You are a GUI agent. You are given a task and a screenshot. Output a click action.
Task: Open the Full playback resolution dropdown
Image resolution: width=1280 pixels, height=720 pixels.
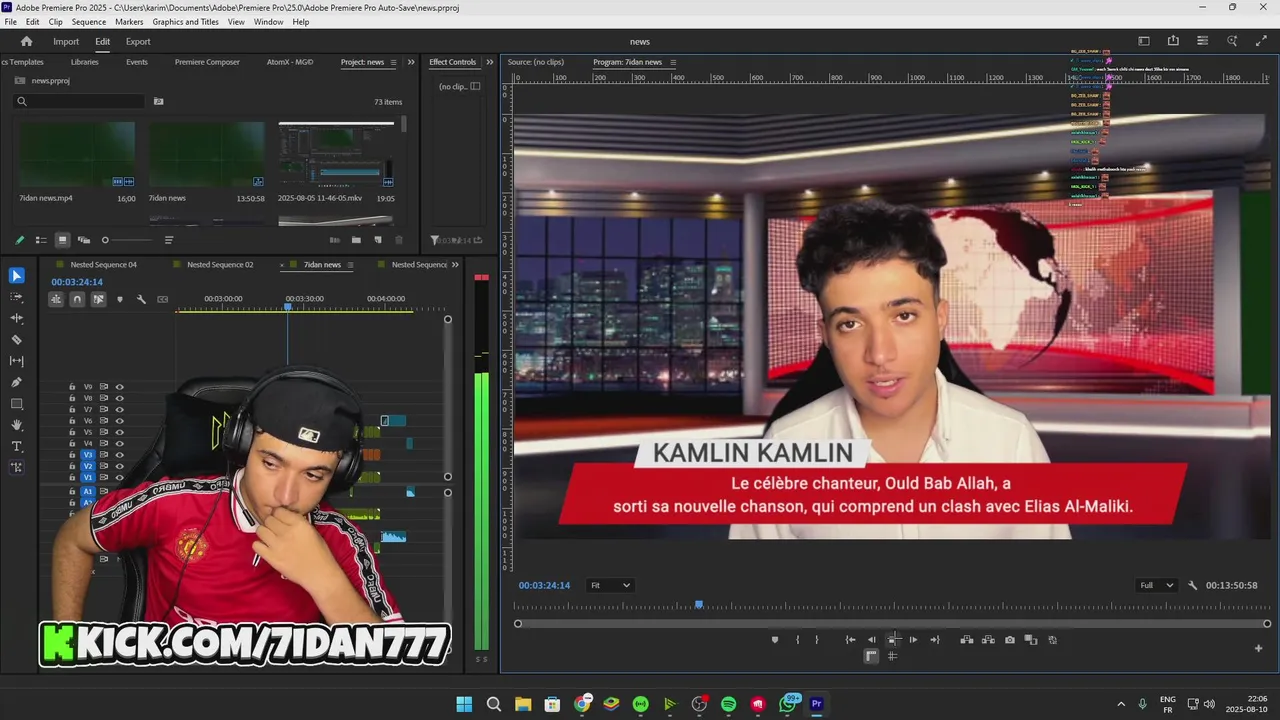(1156, 585)
